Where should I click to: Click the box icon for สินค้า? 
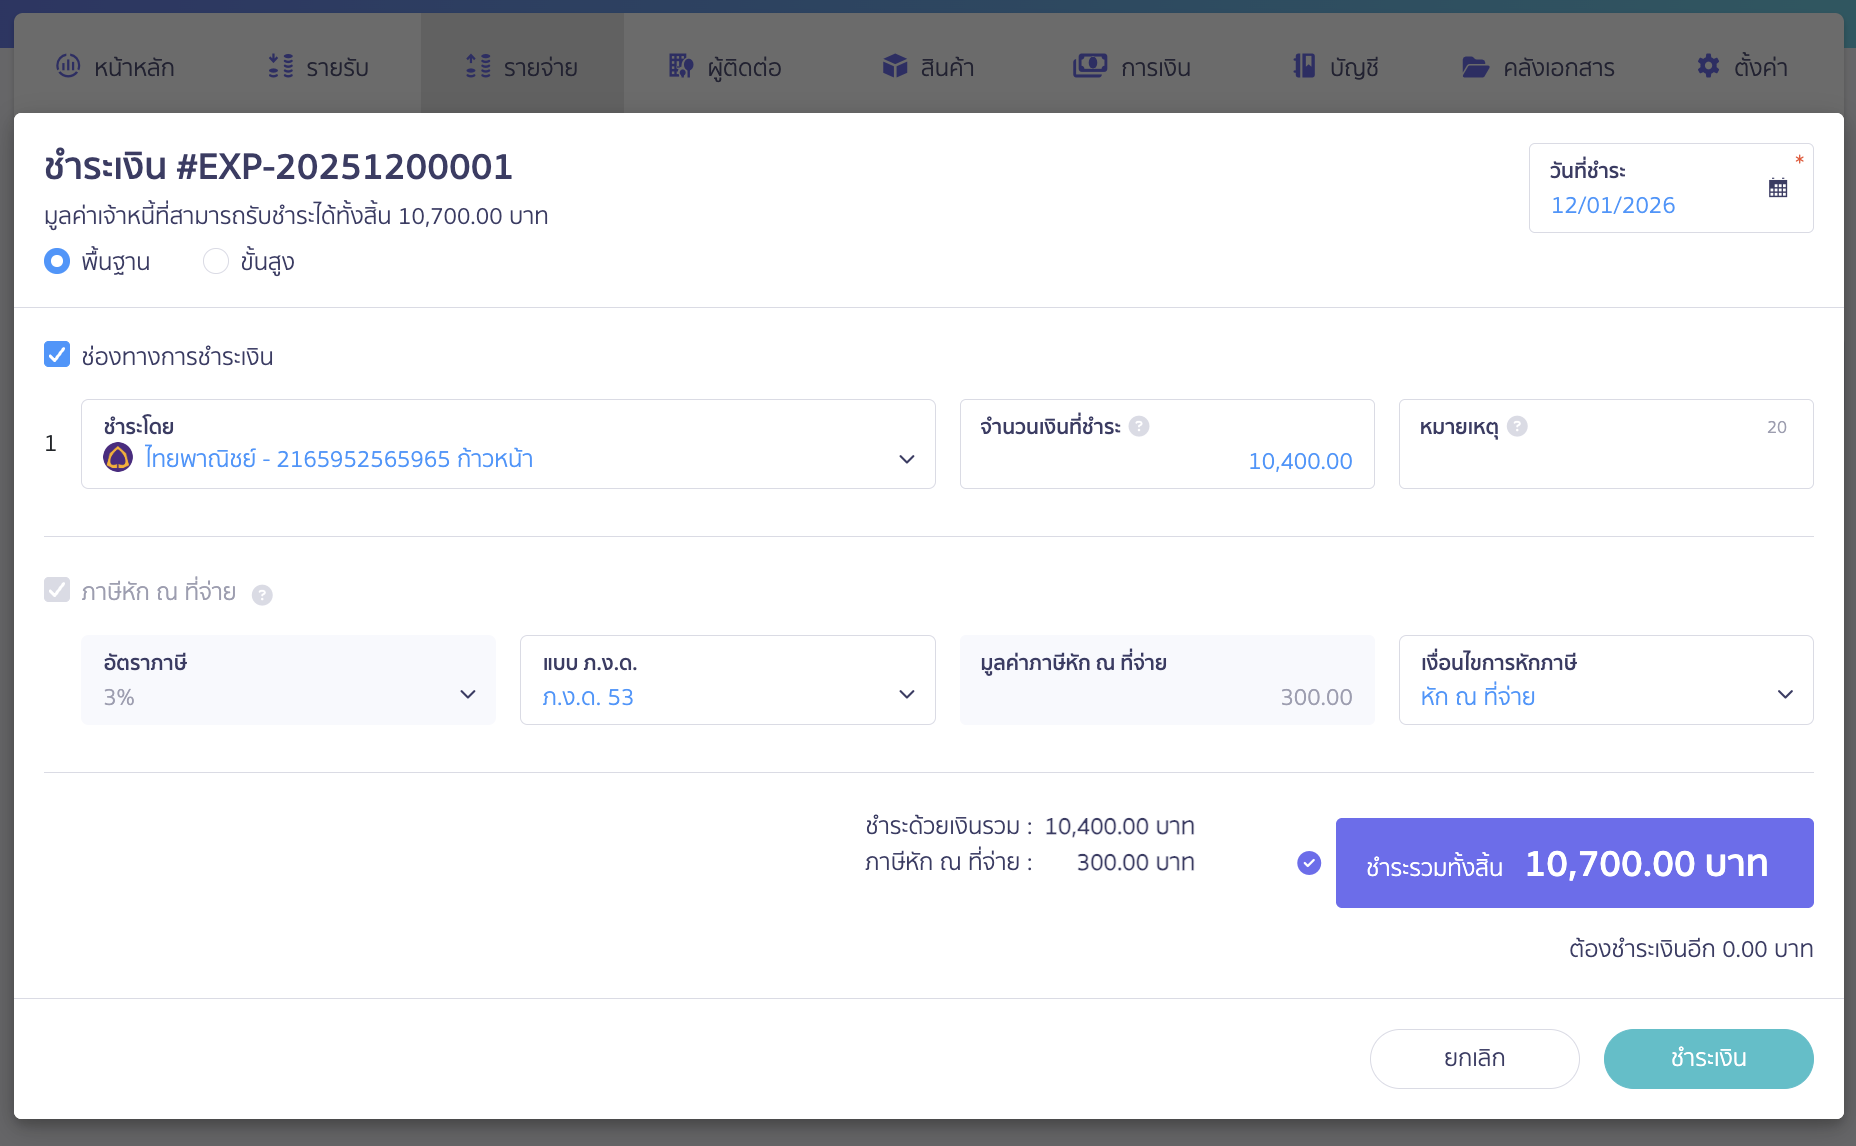[x=894, y=66]
